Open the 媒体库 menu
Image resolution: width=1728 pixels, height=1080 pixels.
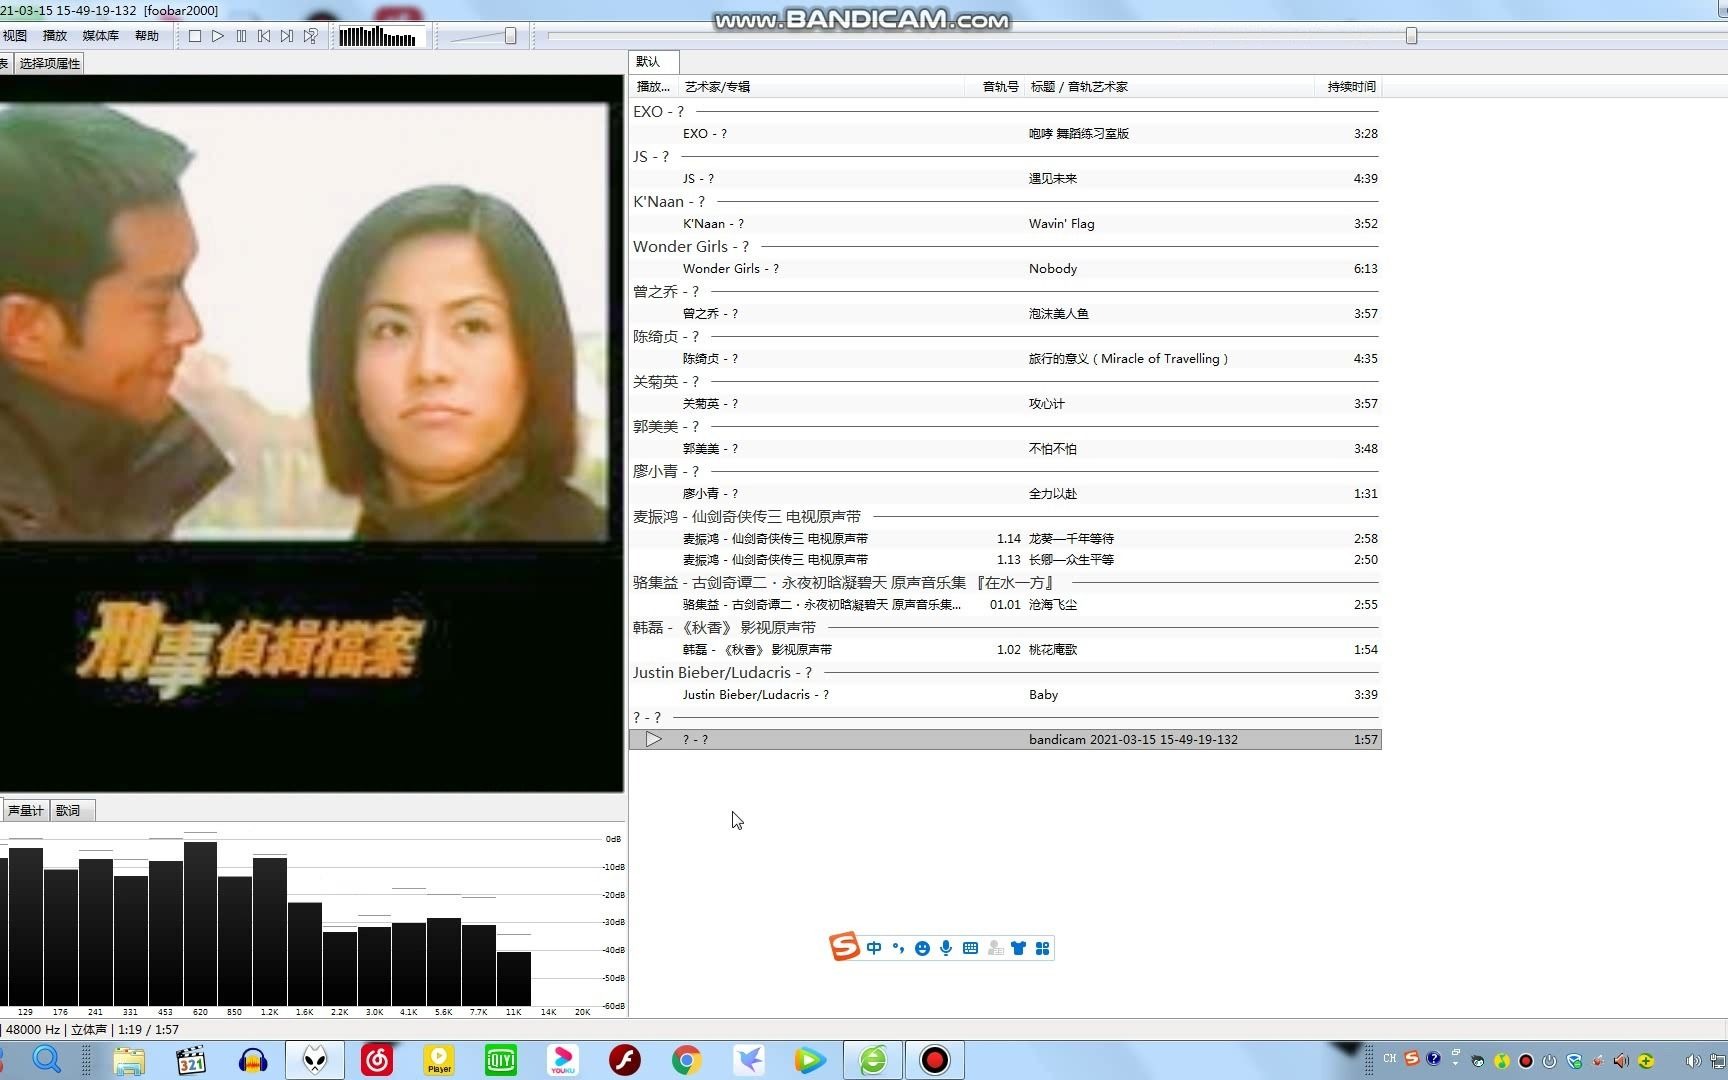(x=100, y=36)
